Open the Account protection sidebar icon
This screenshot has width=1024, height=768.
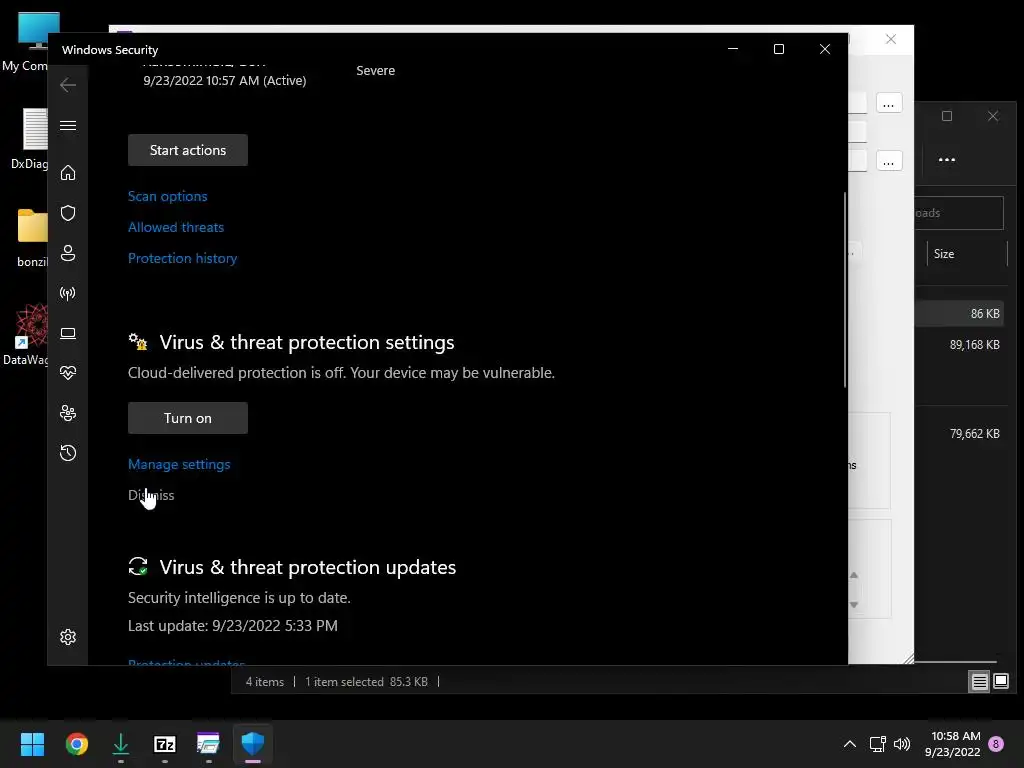click(x=68, y=253)
